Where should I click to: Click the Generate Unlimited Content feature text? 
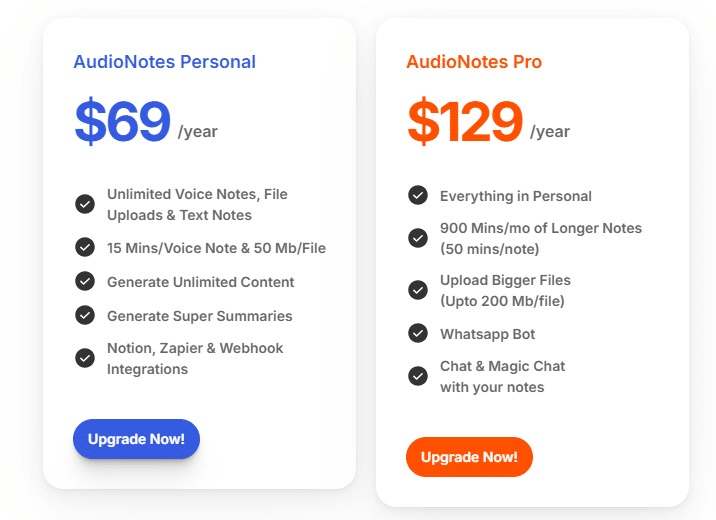200,282
